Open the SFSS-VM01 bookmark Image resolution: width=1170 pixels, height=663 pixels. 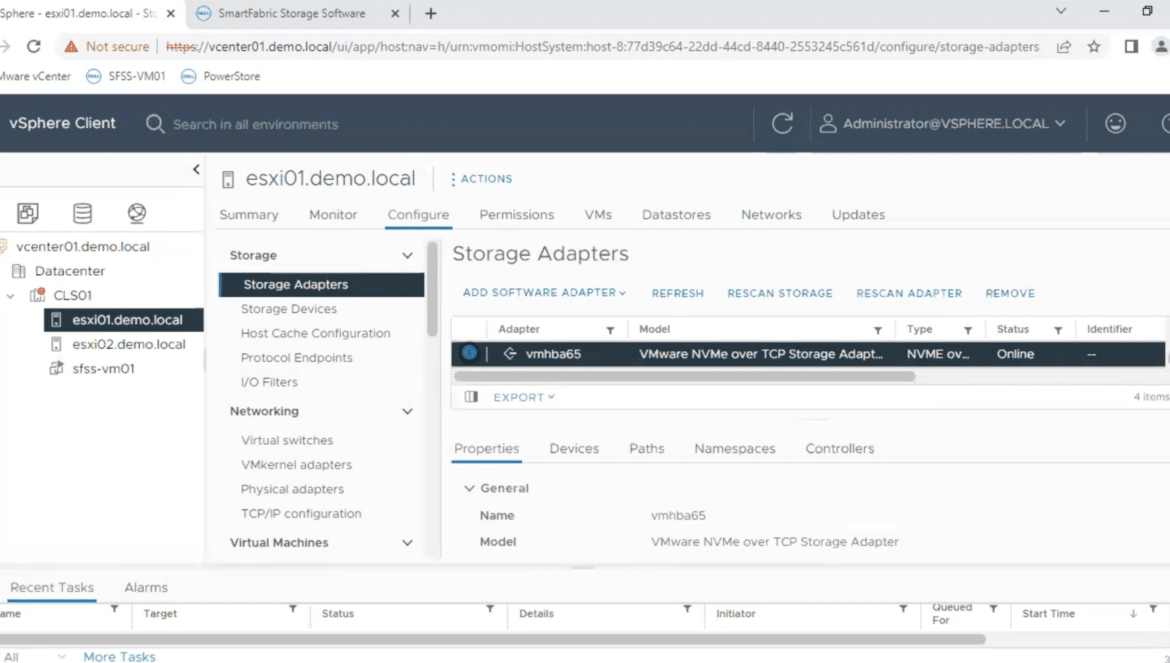click(125, 76)
